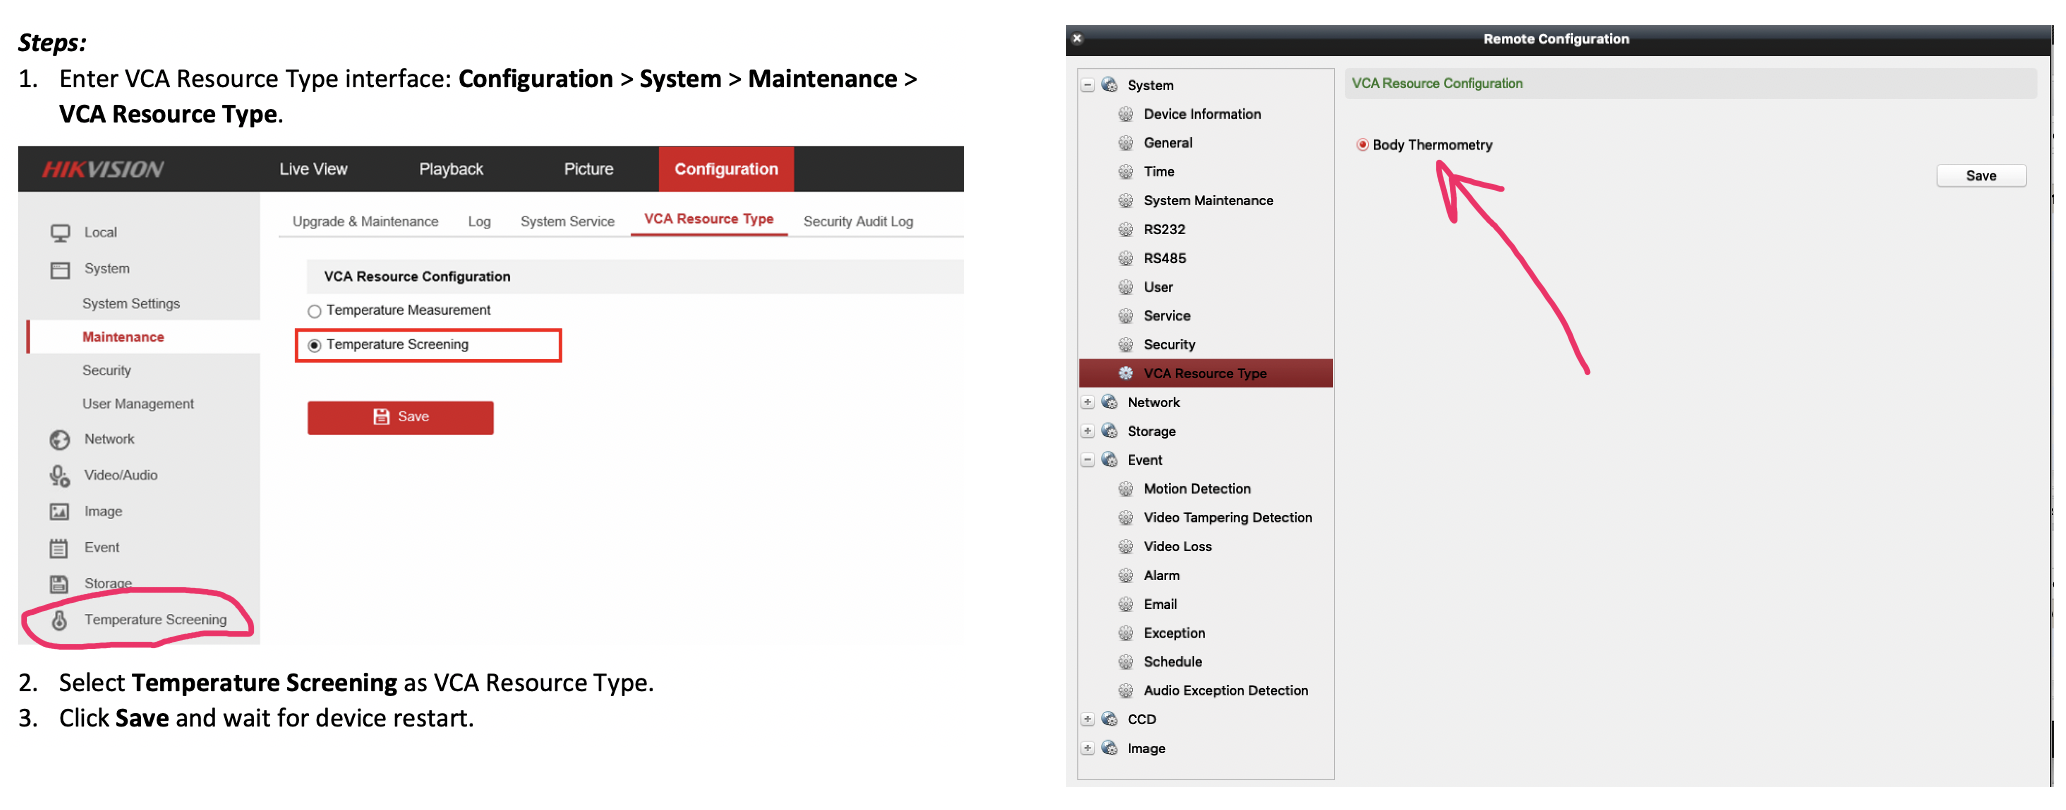Click the Temperature Screening thermometer icon
The height and width of the screenshot is (810, 2066).
(x=60, y=620)
